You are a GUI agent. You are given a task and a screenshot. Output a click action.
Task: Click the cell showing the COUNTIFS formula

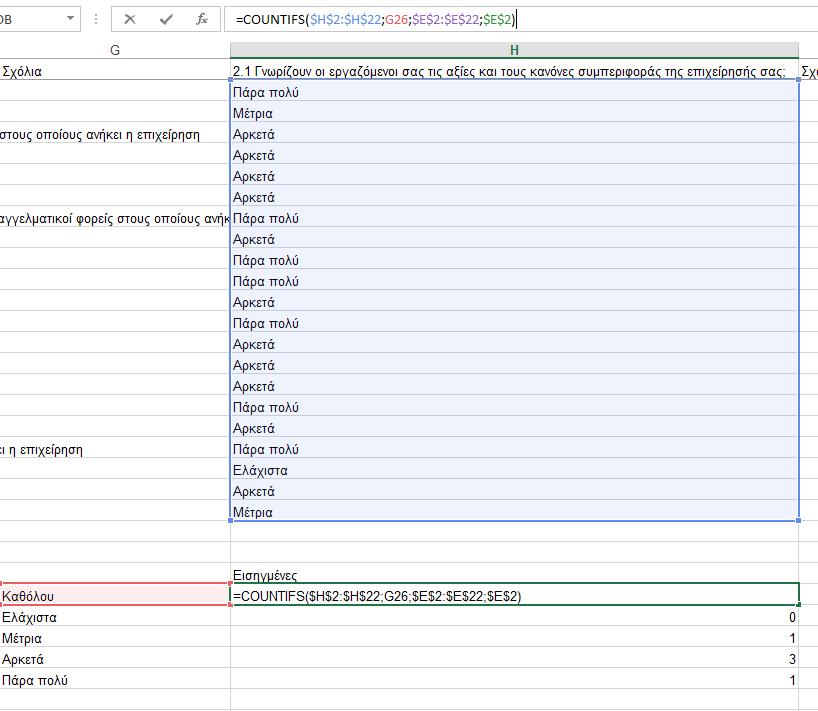click(x=514, y=596)
